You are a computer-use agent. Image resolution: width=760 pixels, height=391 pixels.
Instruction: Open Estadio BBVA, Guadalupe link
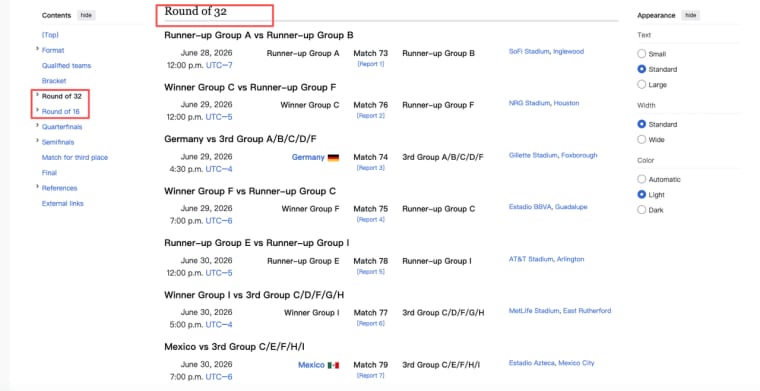(548, 207)
